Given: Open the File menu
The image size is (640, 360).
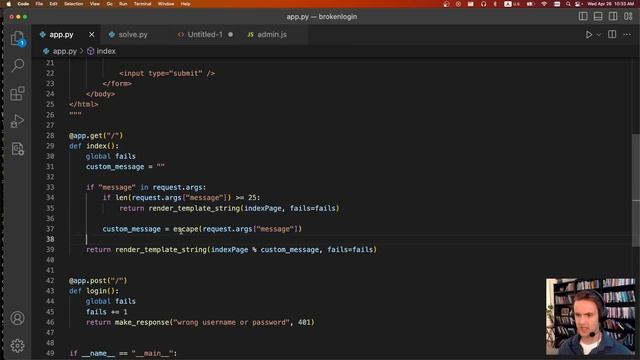Looking at the screenshot, I should pos(39,4).
